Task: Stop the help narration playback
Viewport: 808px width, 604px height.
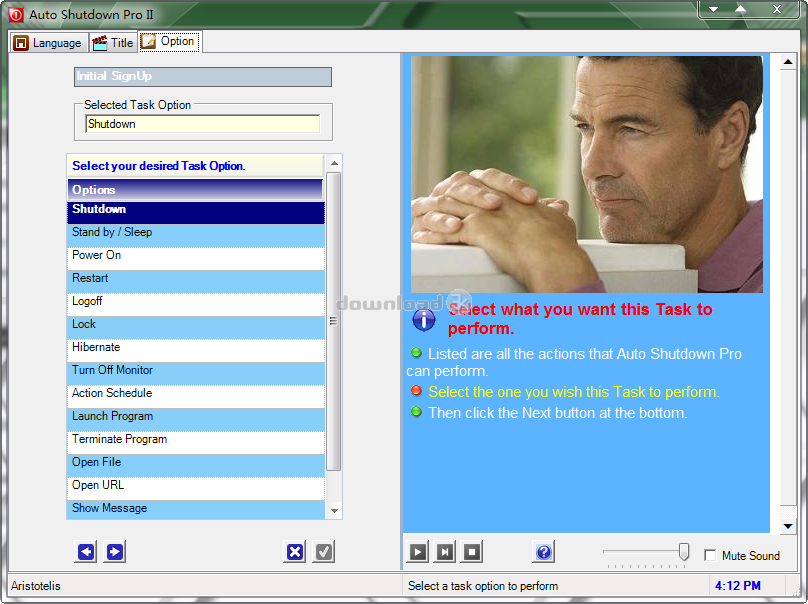Action: coord(472,552)
